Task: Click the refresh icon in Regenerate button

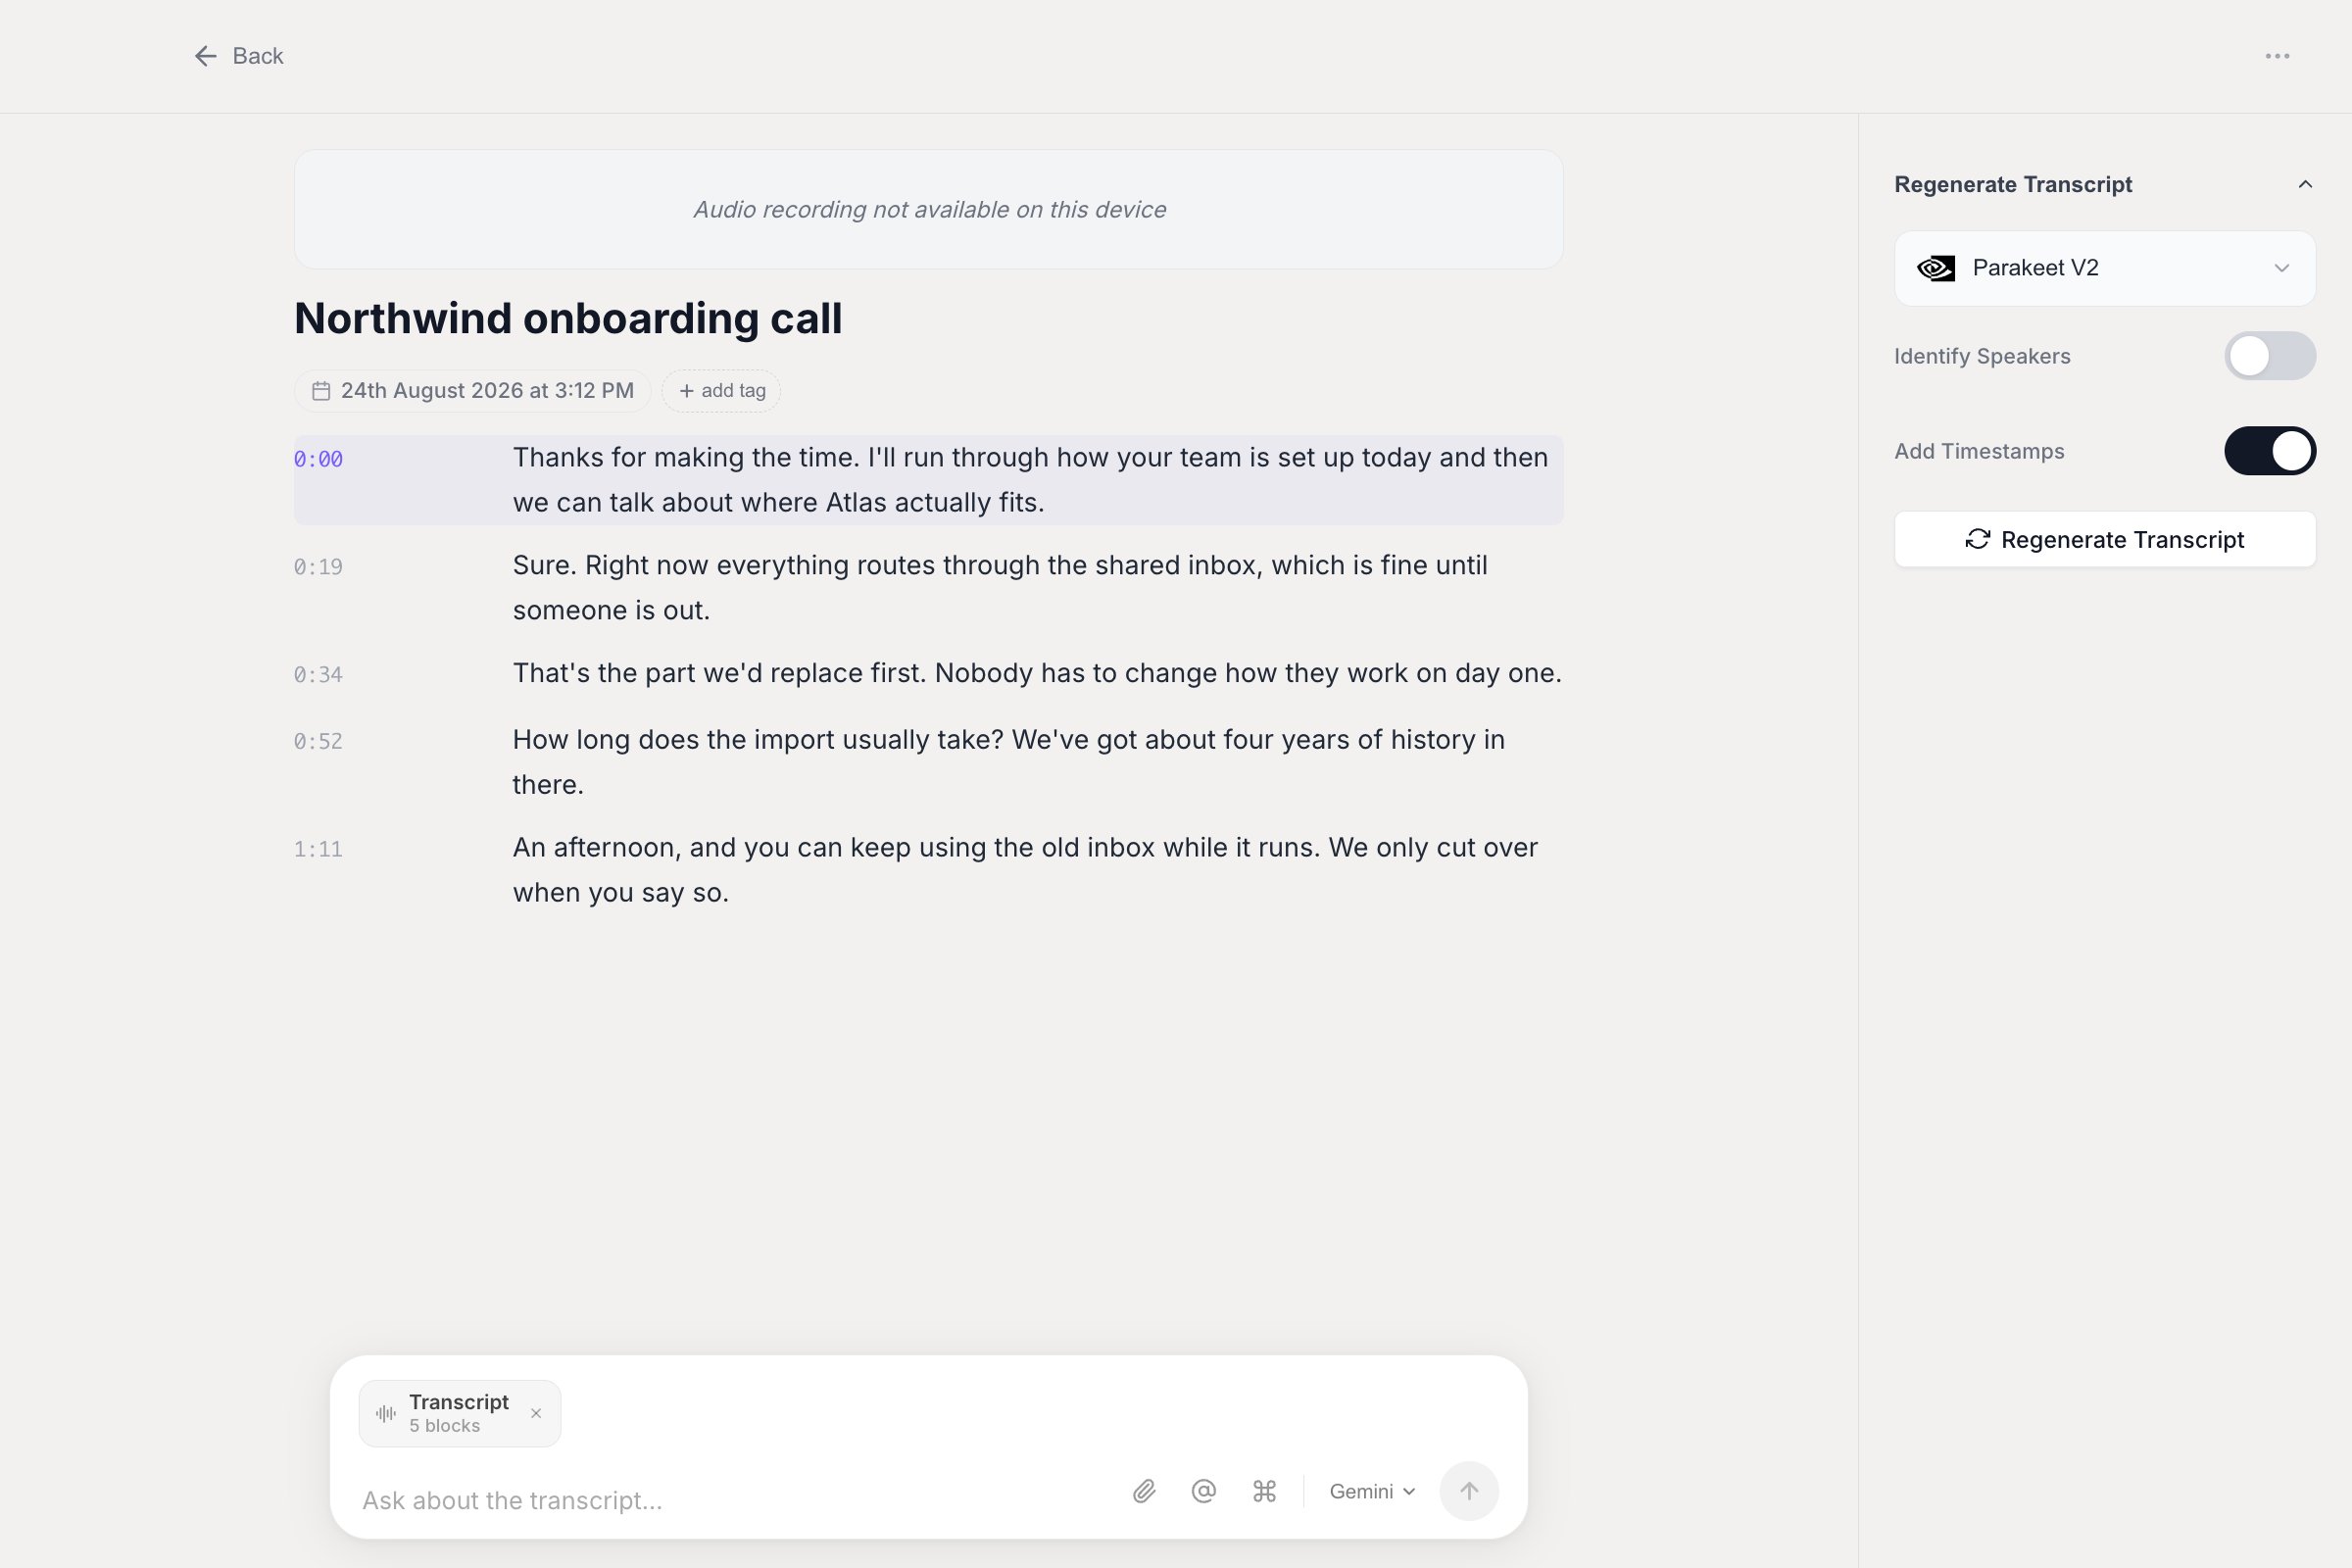Action: (x=1977, y=539)
